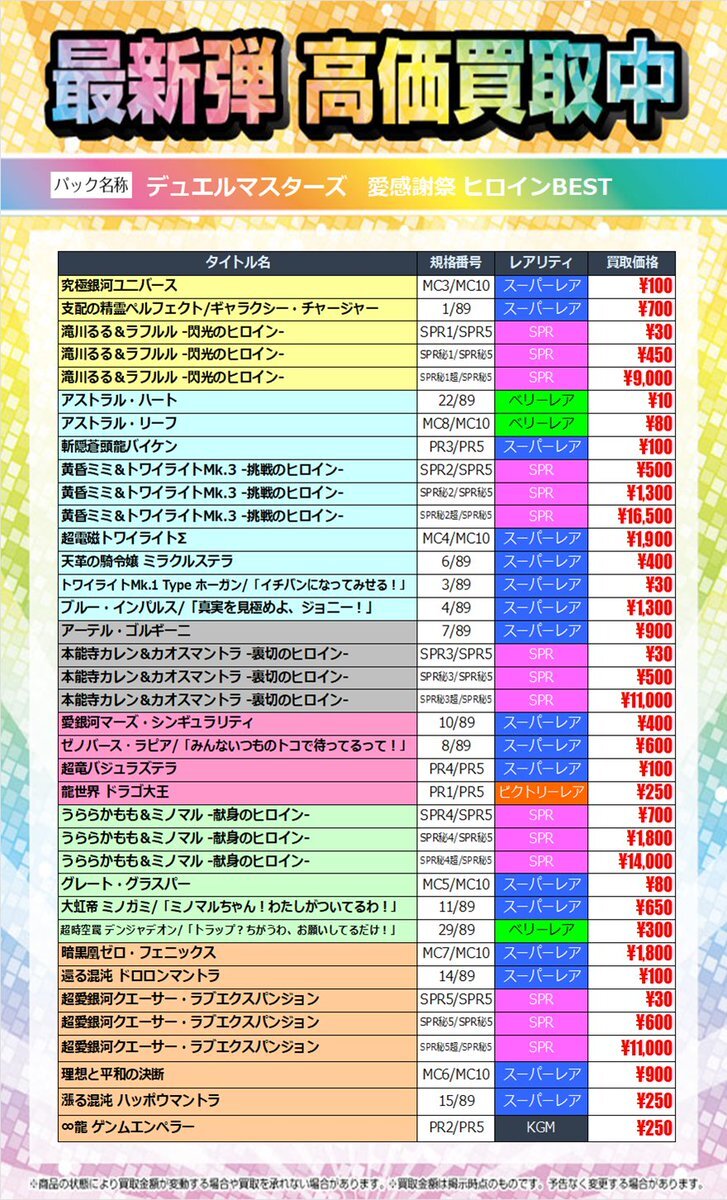This screenshot has height=1200, width=727.
Task: Click the タイトル名 column header
Action: coord(237,263)
